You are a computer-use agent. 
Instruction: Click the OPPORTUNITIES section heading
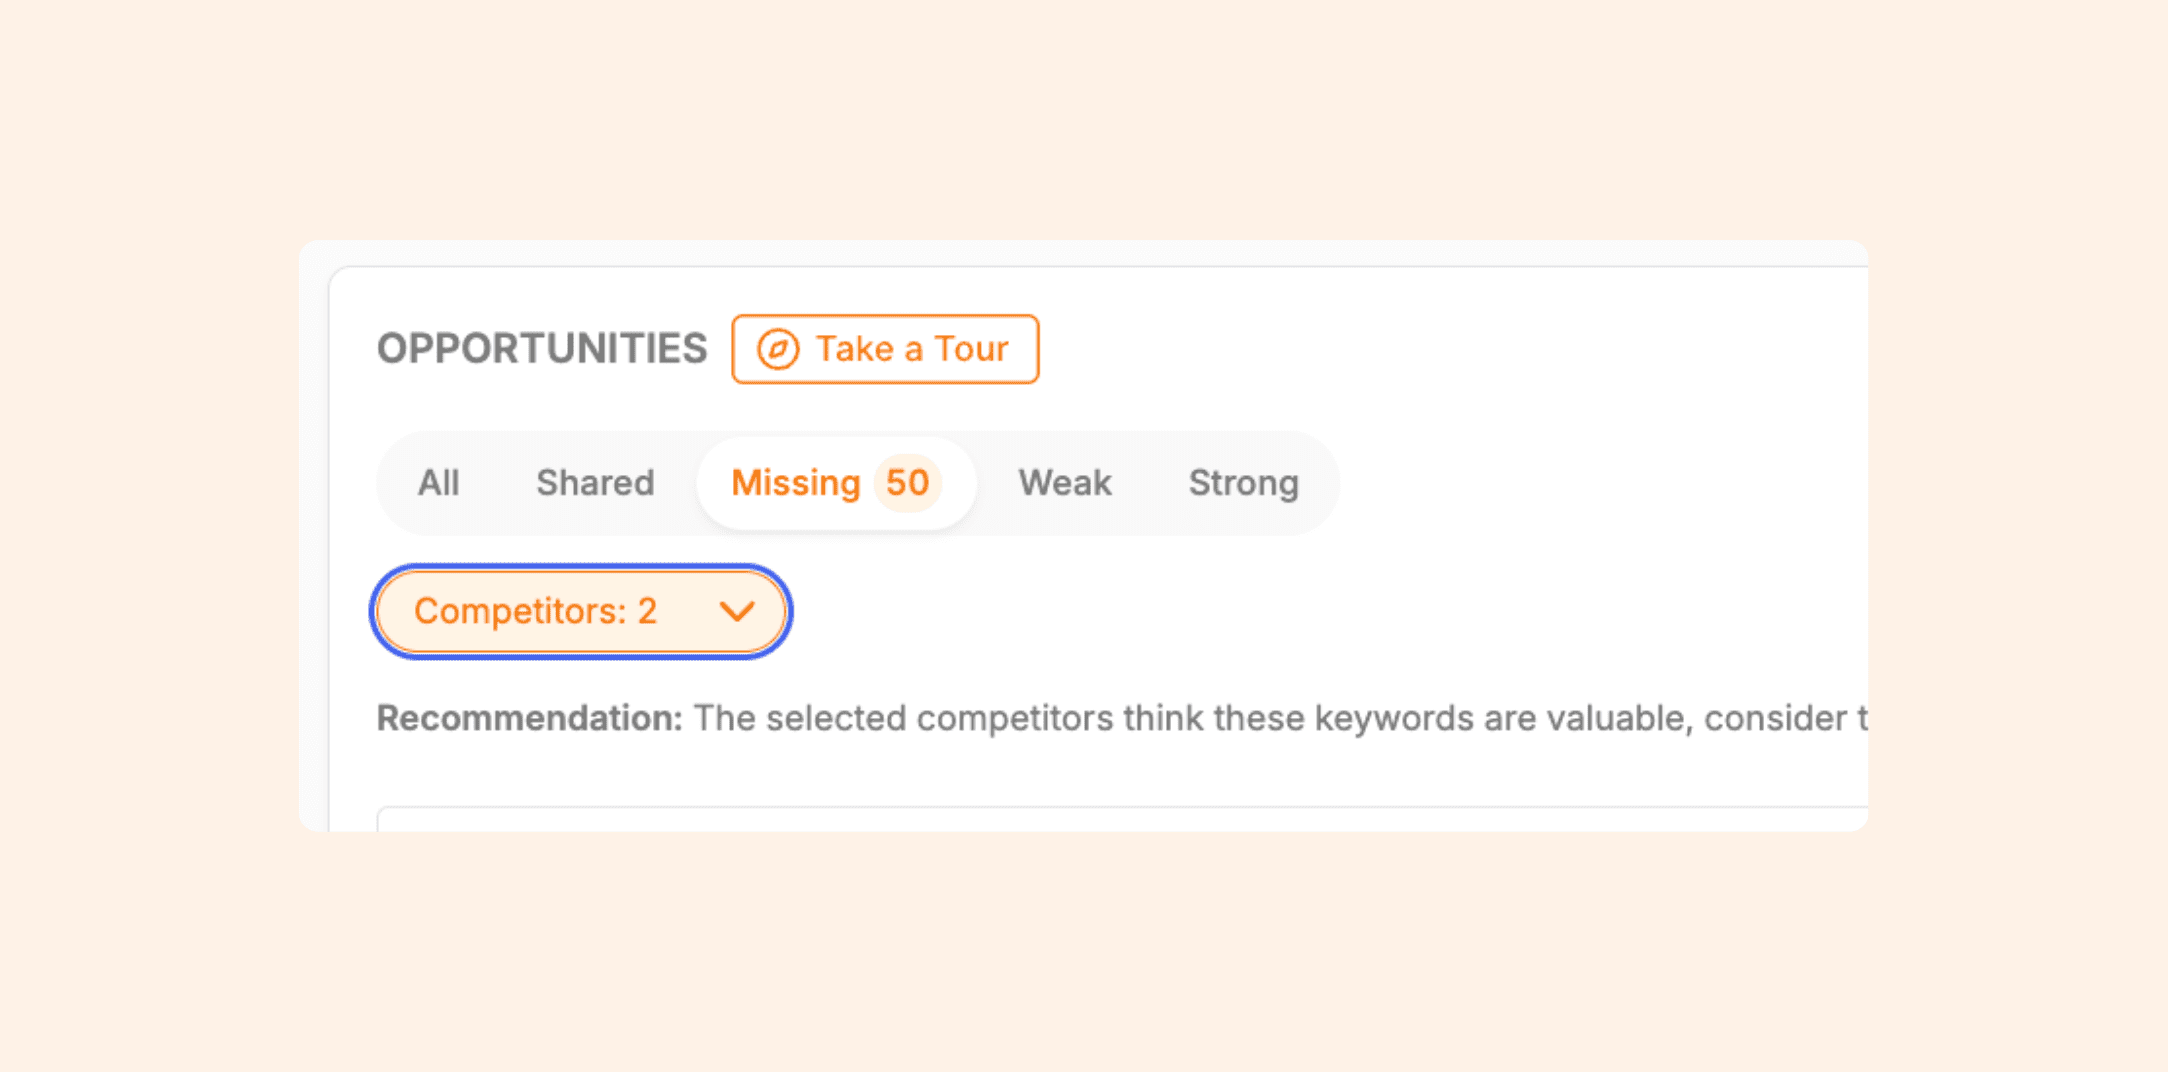tap(541, 349)
